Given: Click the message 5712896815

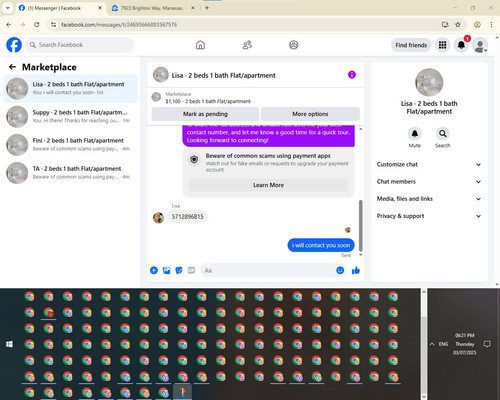Looking at the screenshot, I should 187,217.
